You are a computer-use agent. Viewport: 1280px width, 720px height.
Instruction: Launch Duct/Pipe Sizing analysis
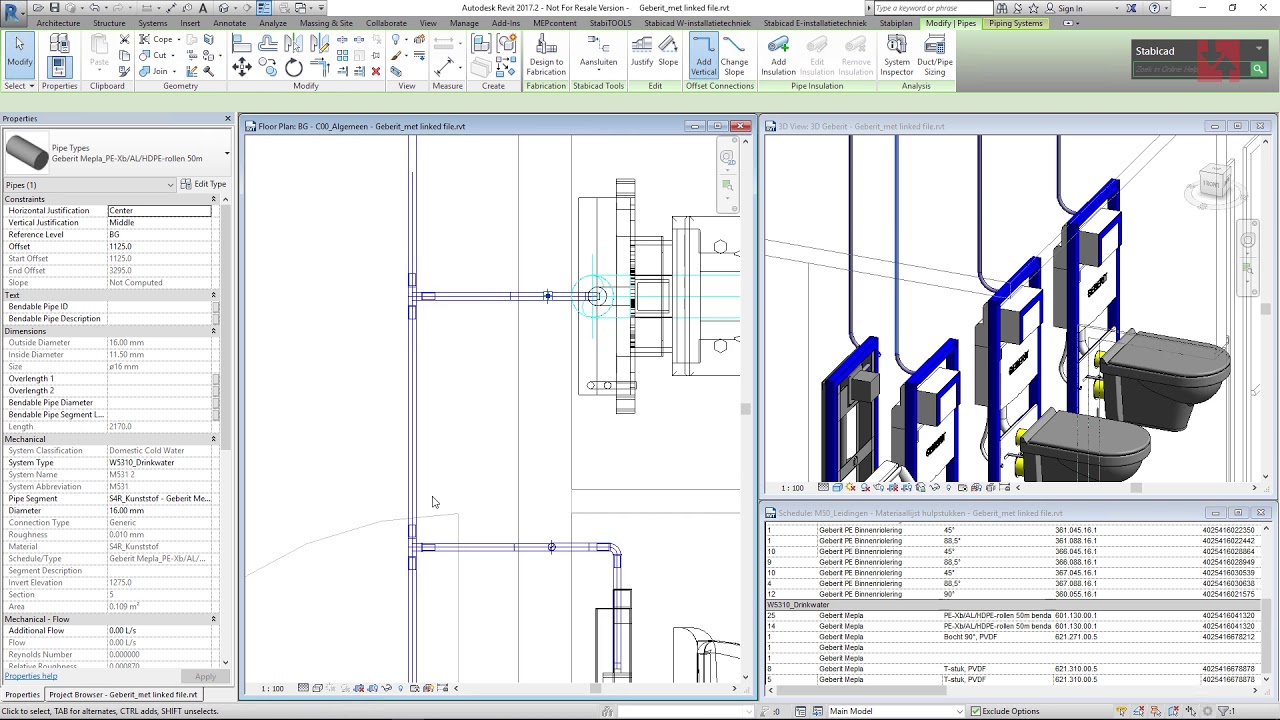935,56
